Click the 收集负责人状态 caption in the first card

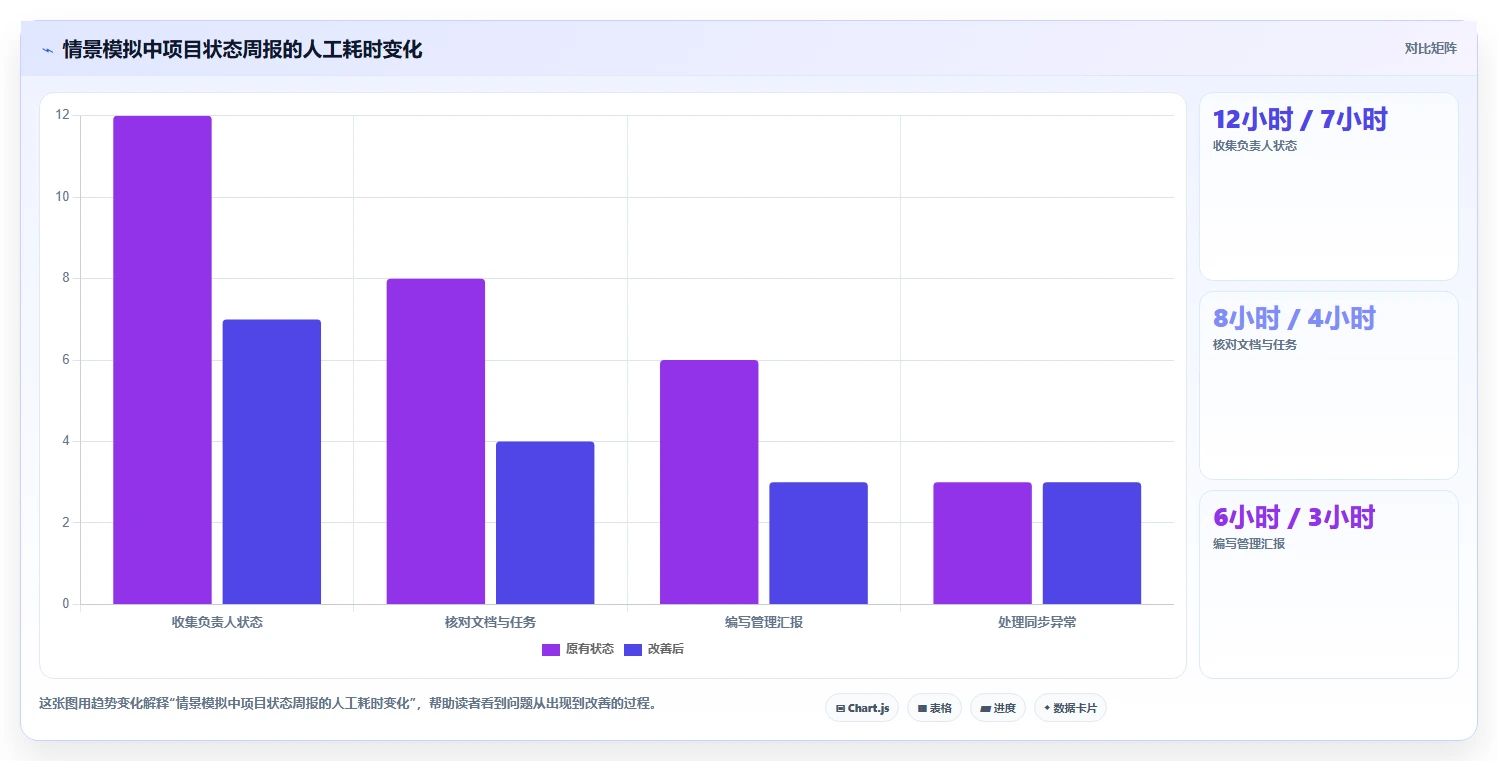[x=1254, y=145]
